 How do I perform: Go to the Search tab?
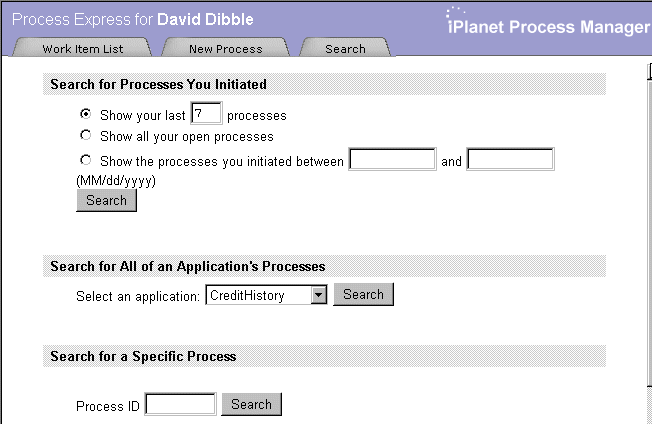345,47
